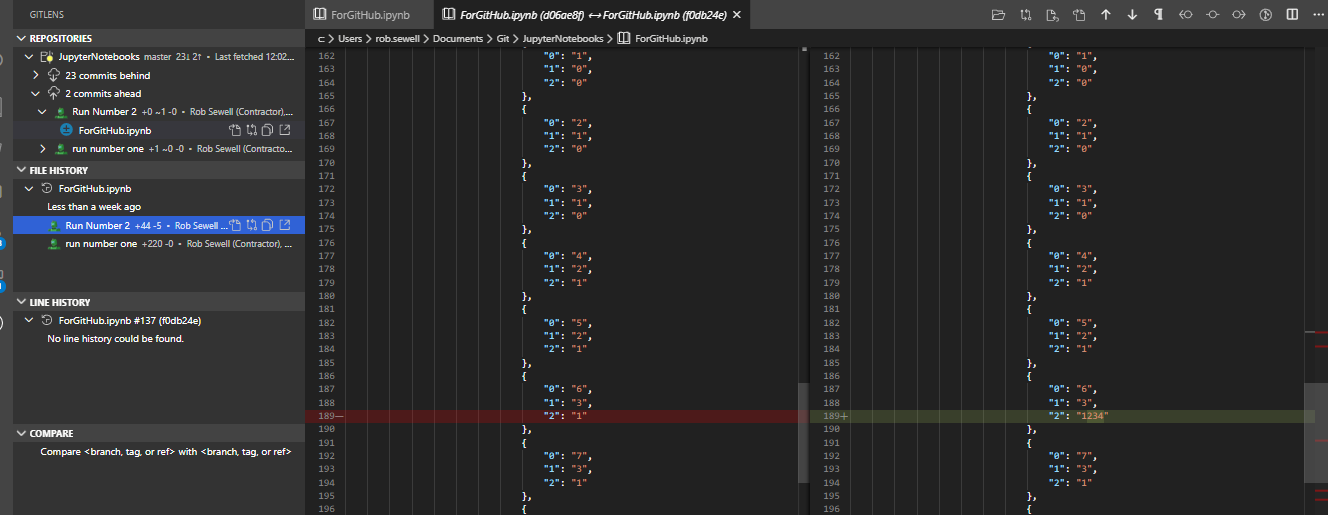
Task: Click the circled git branch toolbar icon
Action: point(1265,15)
